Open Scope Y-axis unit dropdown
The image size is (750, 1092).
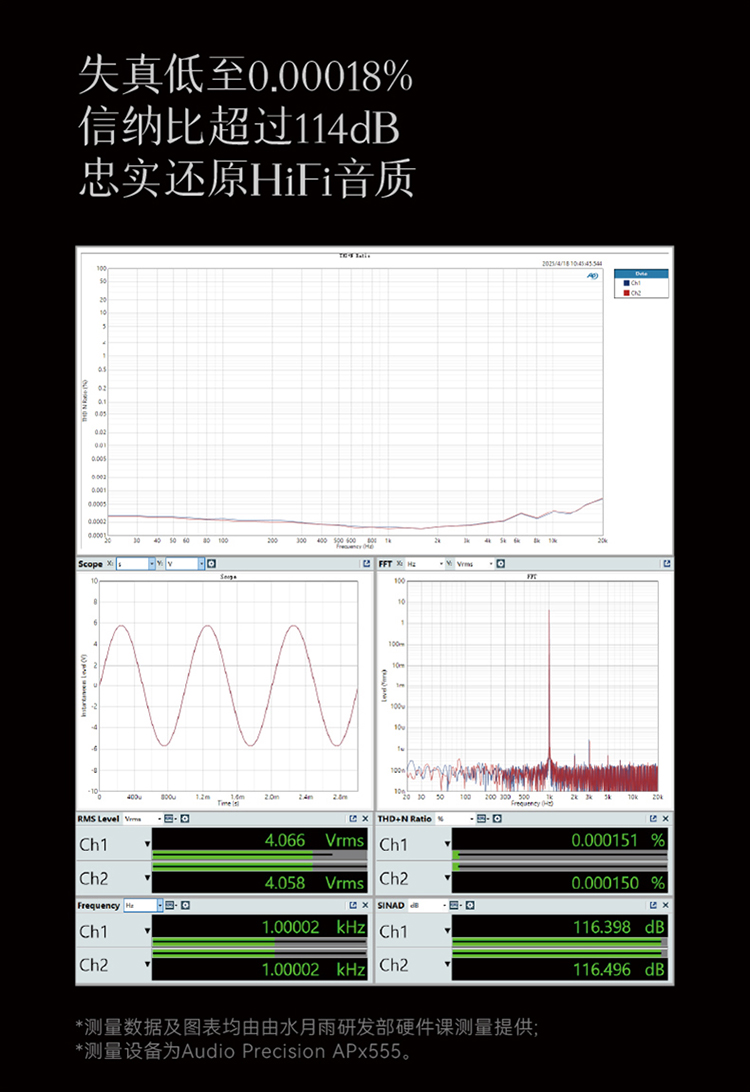pos(200,564)
